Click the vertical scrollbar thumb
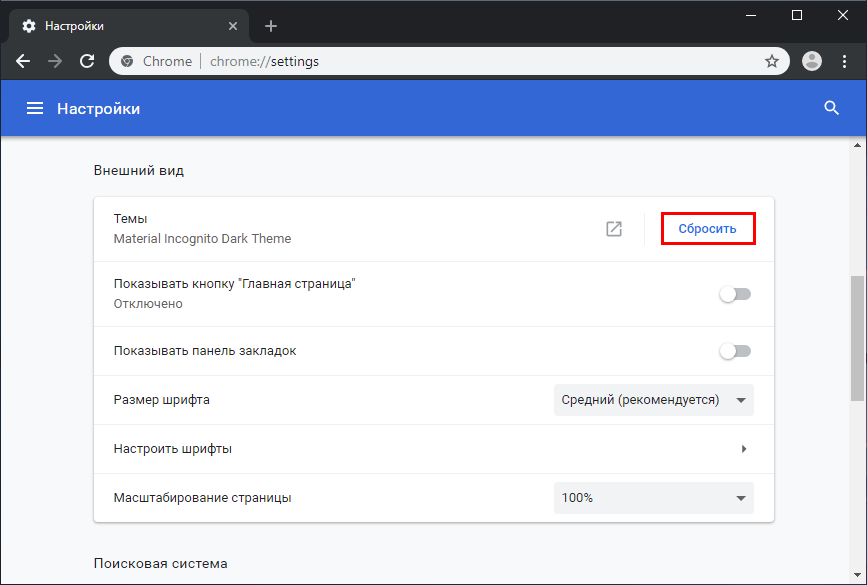The width and height of the screenshot is (867, 585). click(857, 338)
